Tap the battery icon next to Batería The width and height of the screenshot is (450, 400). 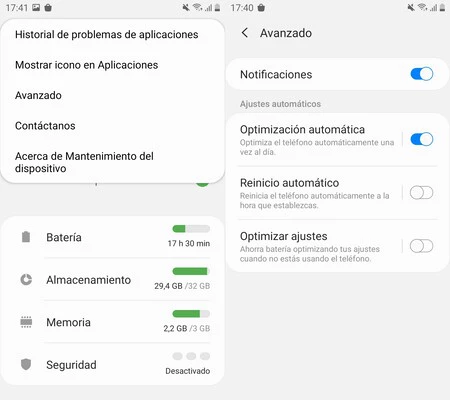click(26, 237)
